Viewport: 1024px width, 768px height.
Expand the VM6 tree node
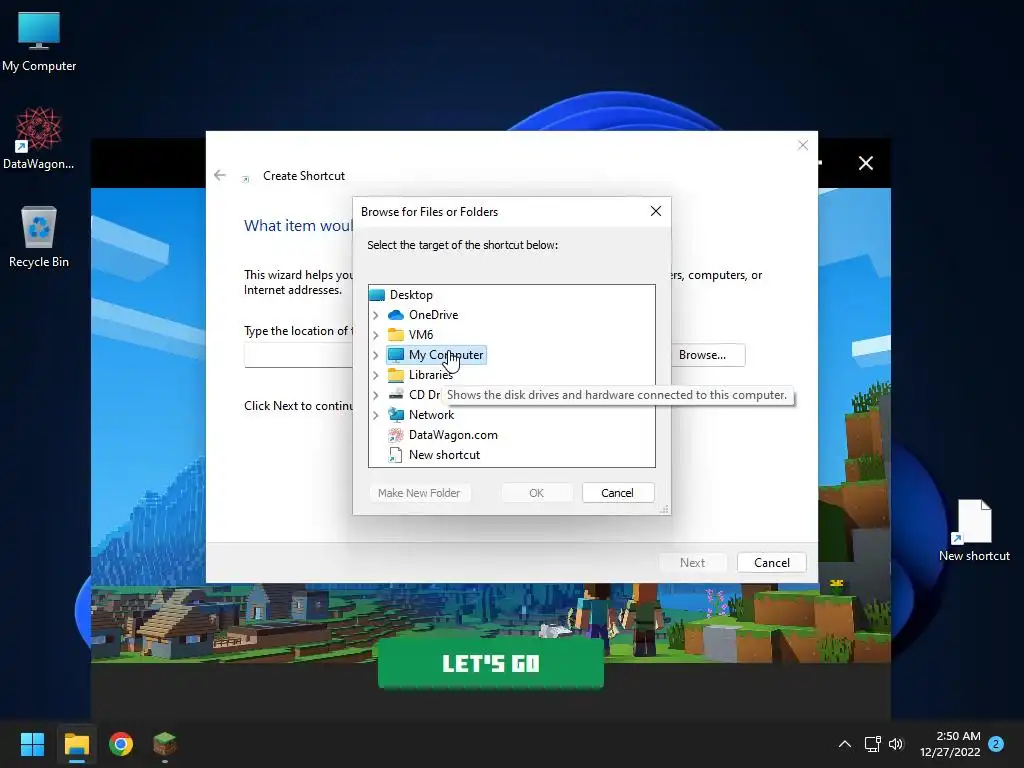[x=376, y=335]
